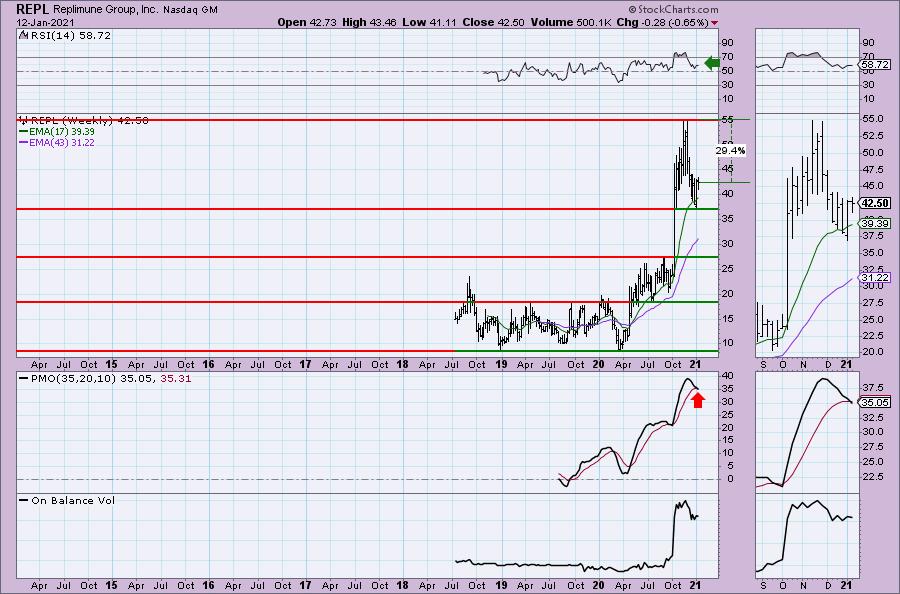The image size is (900, 594).
Task: Click the On Balance Vol label text
Action: click(x=73, y=500)
